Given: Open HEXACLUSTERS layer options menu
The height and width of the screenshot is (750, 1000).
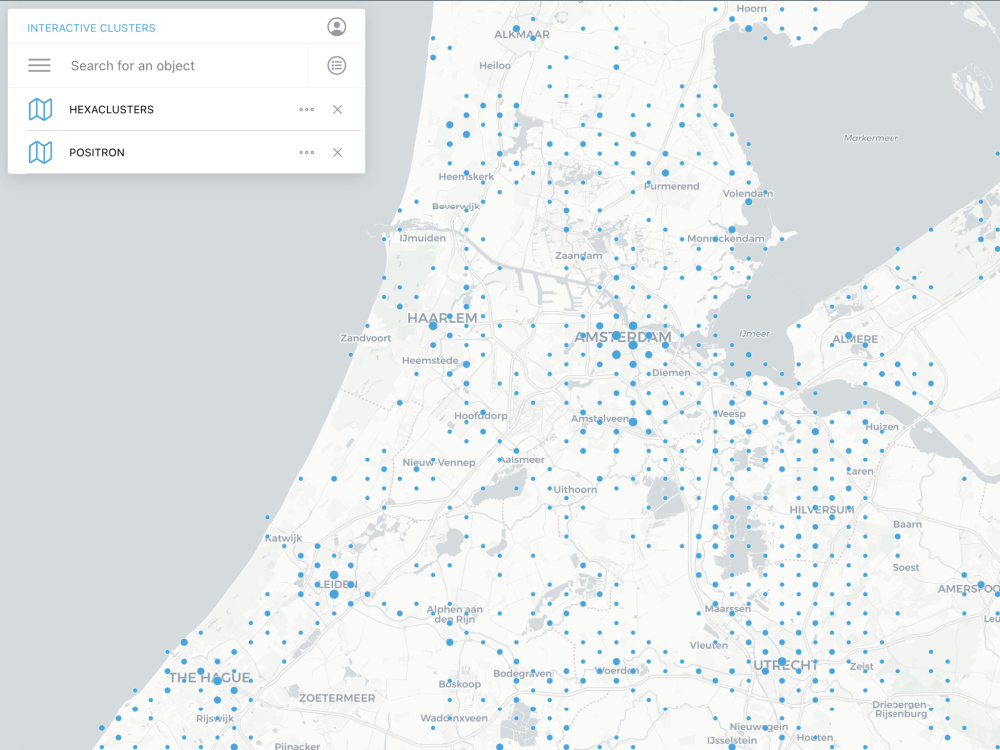Looking at the screenshot, I should [307, 110].
